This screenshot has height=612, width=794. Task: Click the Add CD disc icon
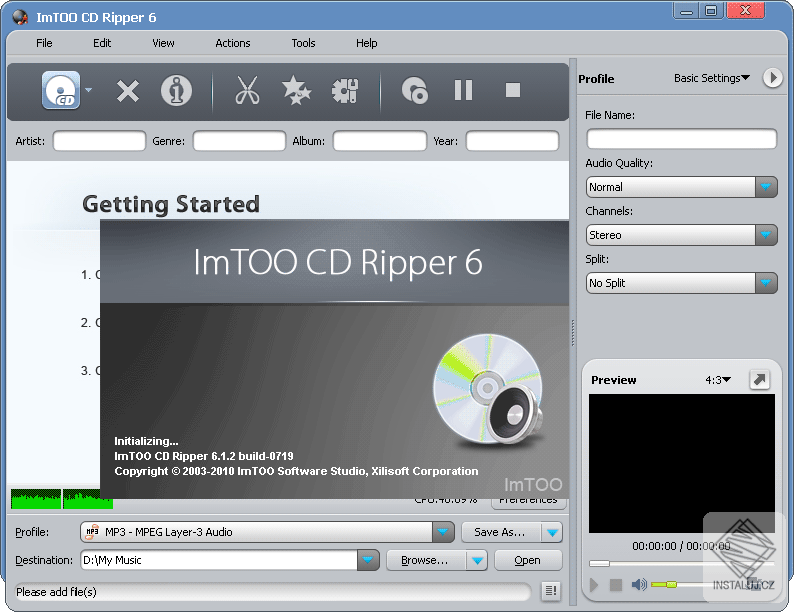pyautogui.click(x=61, y=90)
